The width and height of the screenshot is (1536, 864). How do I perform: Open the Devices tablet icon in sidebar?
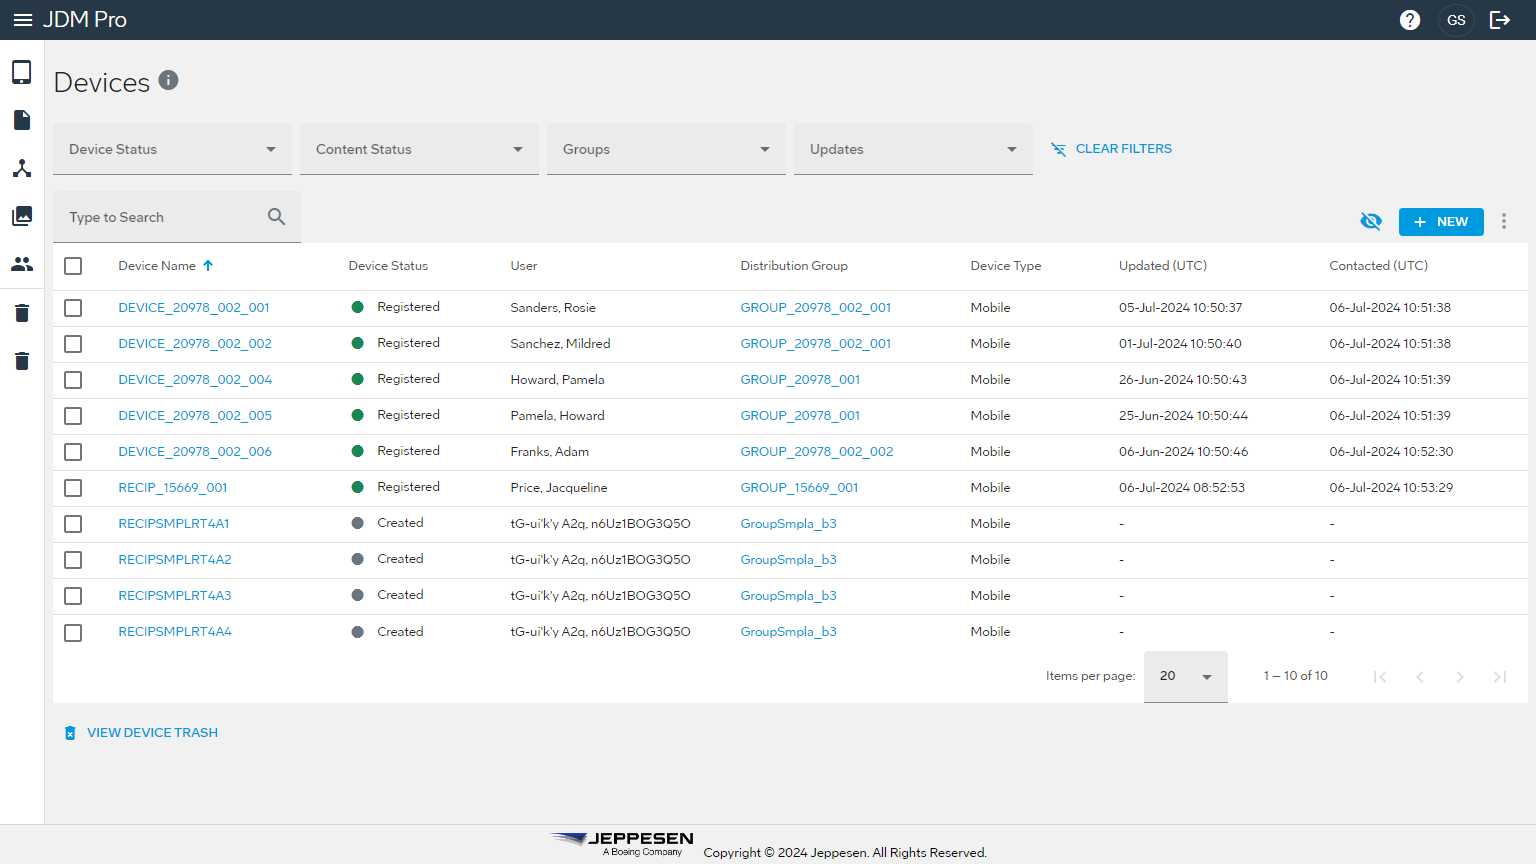pos(22,72)
